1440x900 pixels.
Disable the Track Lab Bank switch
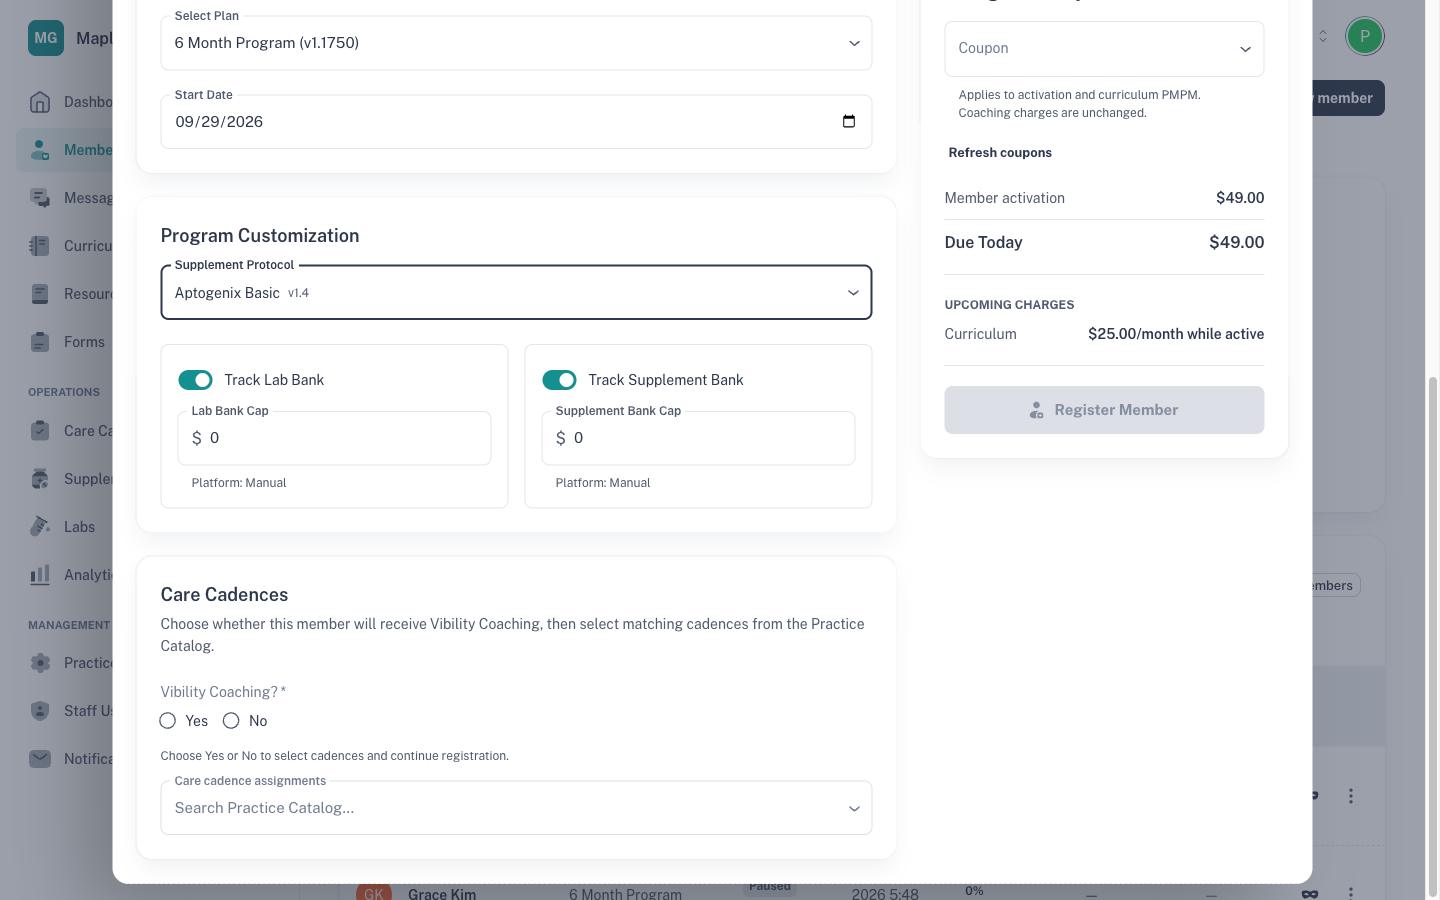coord(196,380)
